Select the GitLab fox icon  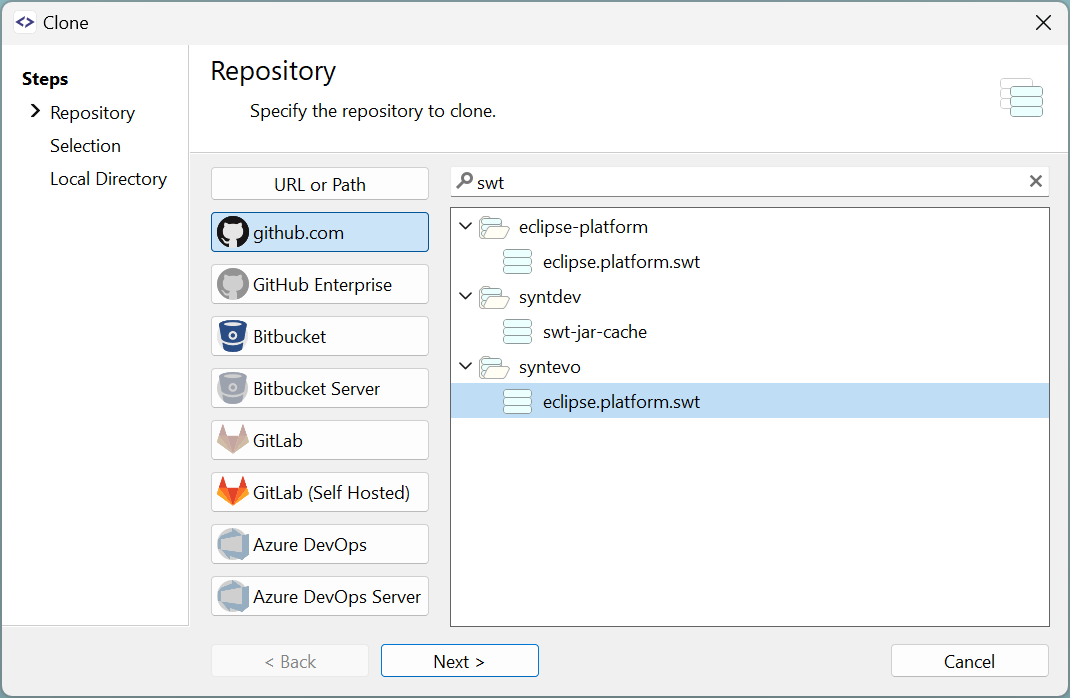[x=231, y=440]
